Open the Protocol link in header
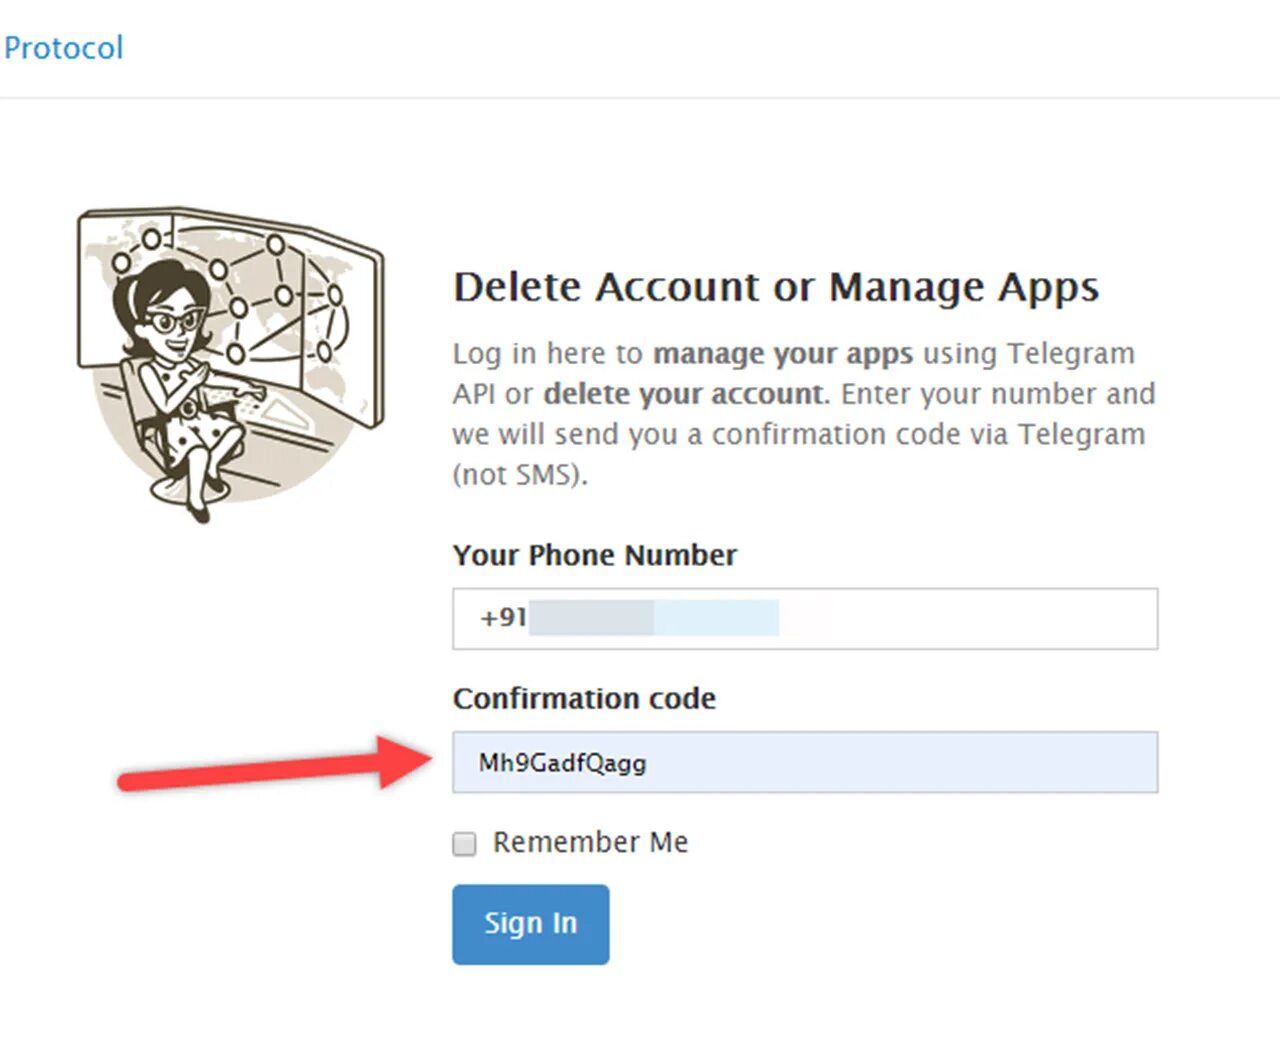Screen dimensions: 1280x1054 click(62, 47)
